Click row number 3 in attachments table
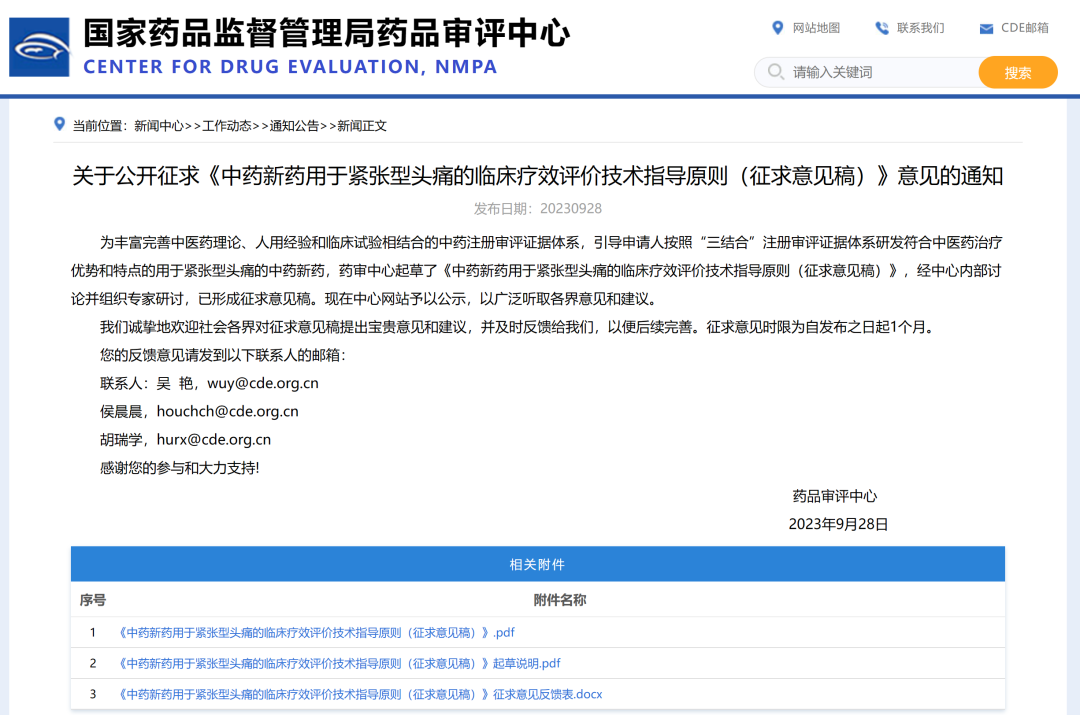The image size is (1080, 715). [92, 694]
